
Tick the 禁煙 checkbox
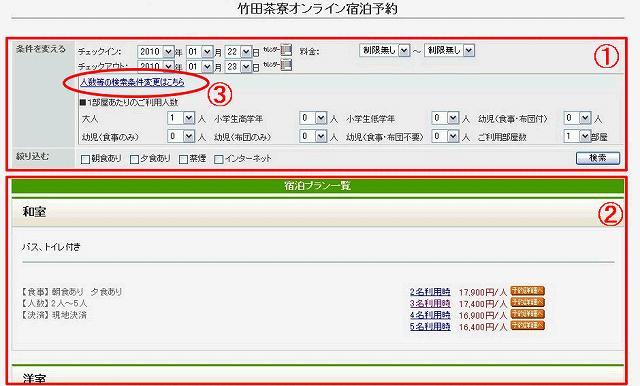[183, 159]
